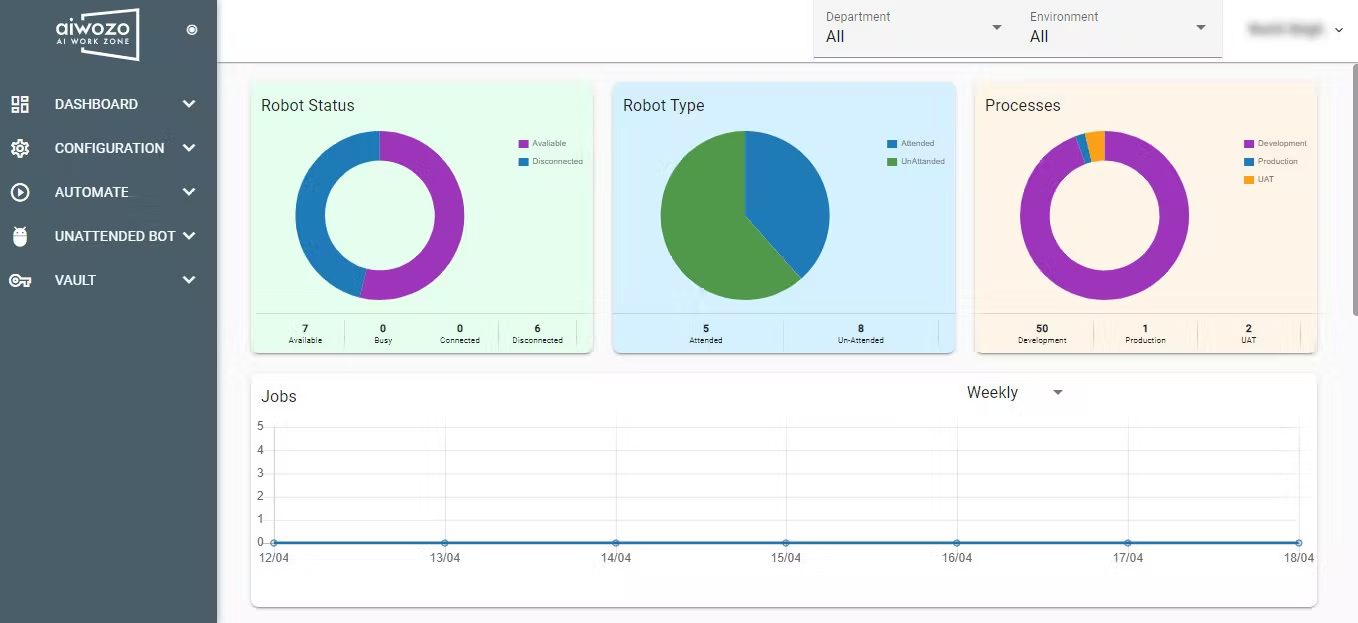Expand the user profile menu chevron
Screen dimensions: 1358x623
(x=1339, y=30)
